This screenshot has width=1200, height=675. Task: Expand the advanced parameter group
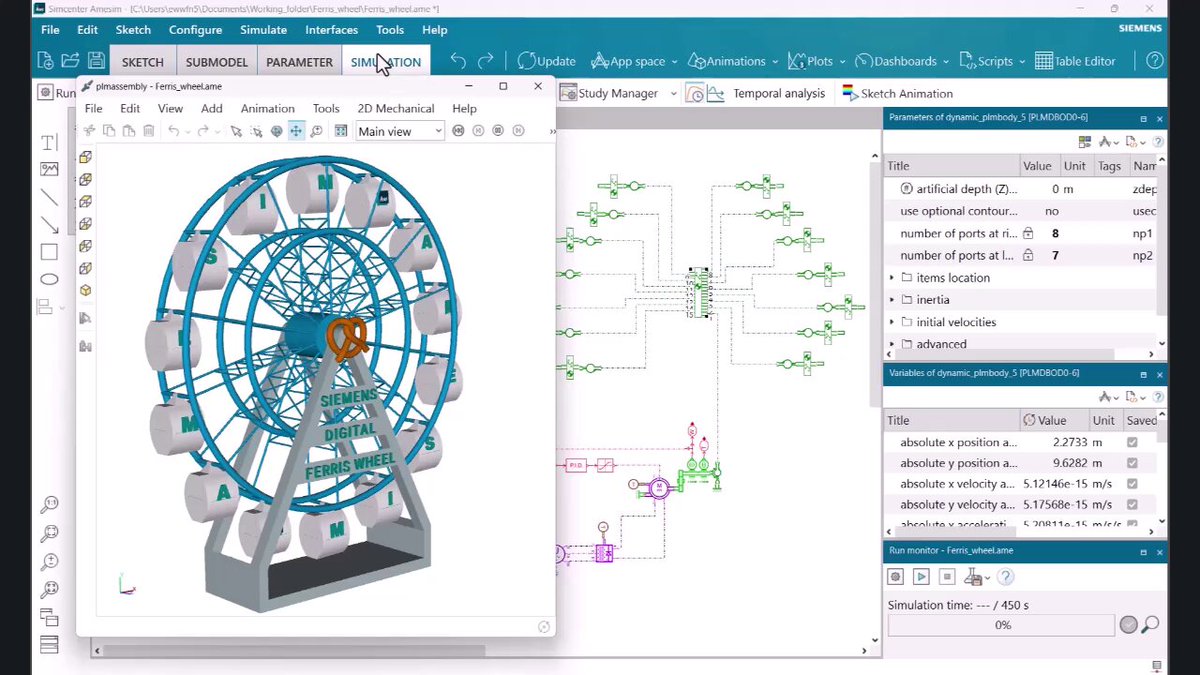(x=892, y=344)
